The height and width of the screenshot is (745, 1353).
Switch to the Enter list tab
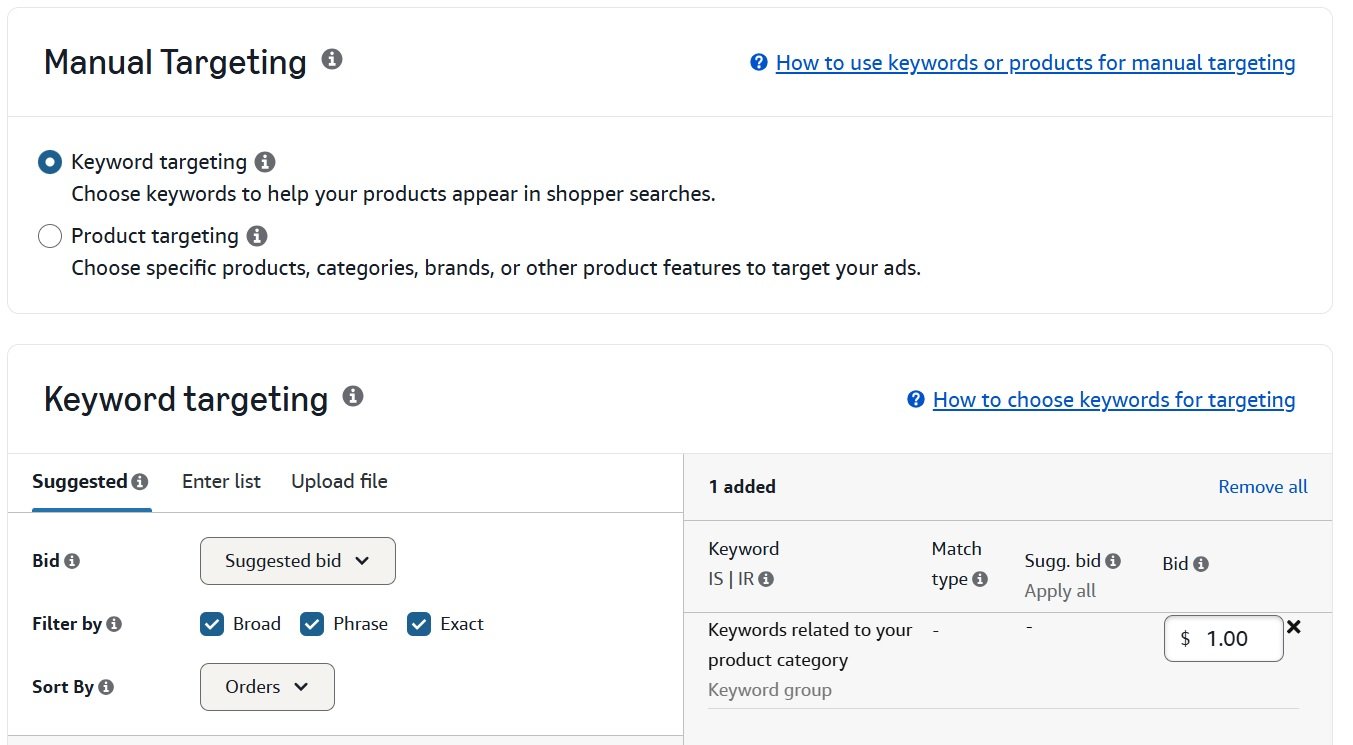pos(221,481)
